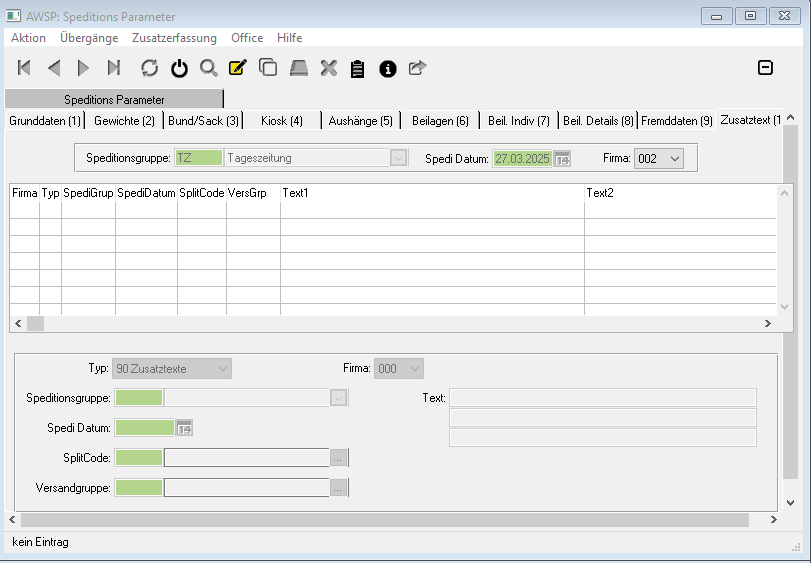Delete using the X toolbar icon
The height and width of the screenshot is (563, 811).
(328, 68)
